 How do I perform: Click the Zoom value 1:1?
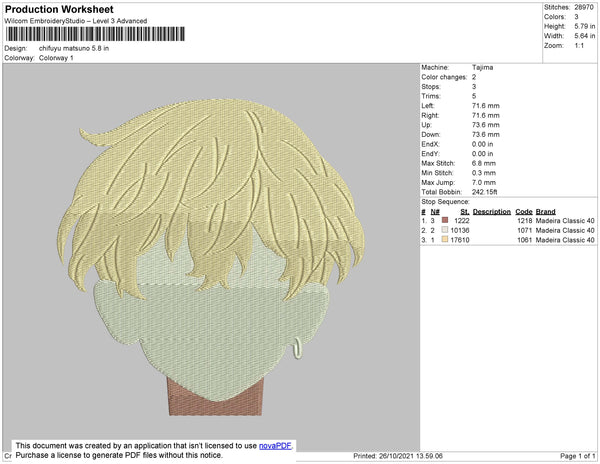[x=579, y=46]
